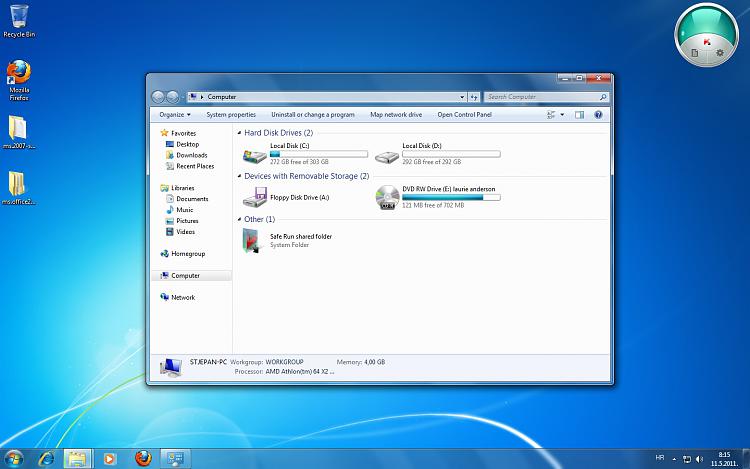Open the Windows Start orb
Image resolution: width=750 pixels, height=469 pixels.
click(x=13, y=459)
